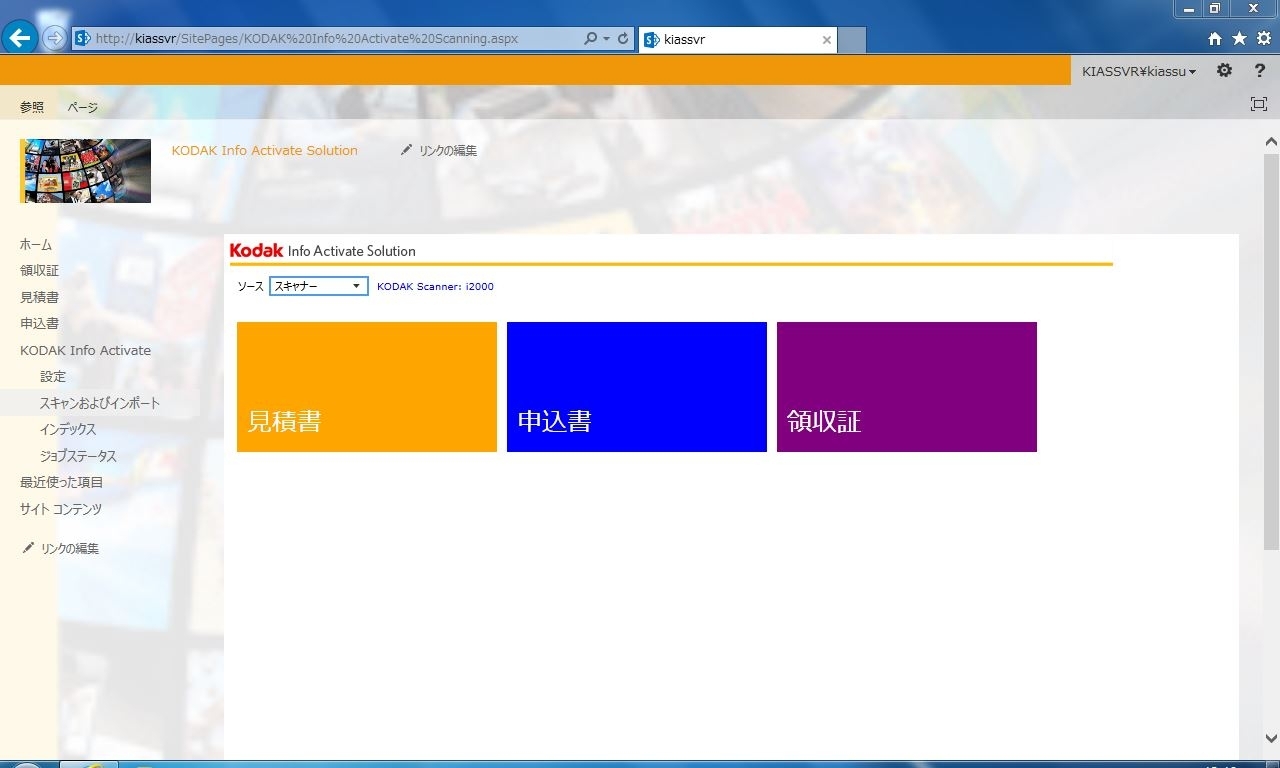Refresh the page with the reload icon
This screenshot has height=768, width=1280.
pos(623,39)
